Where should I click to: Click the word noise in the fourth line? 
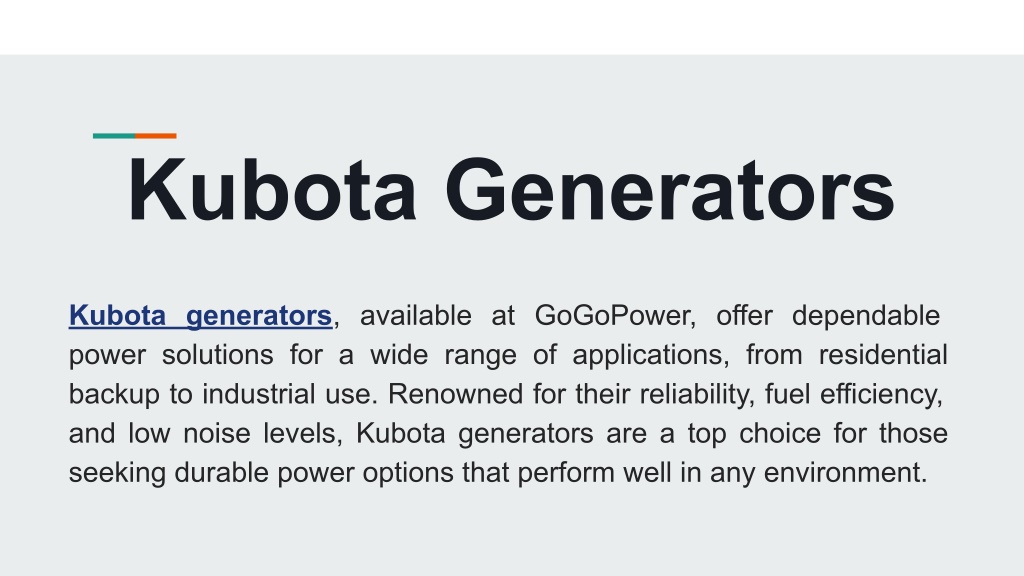216,434
